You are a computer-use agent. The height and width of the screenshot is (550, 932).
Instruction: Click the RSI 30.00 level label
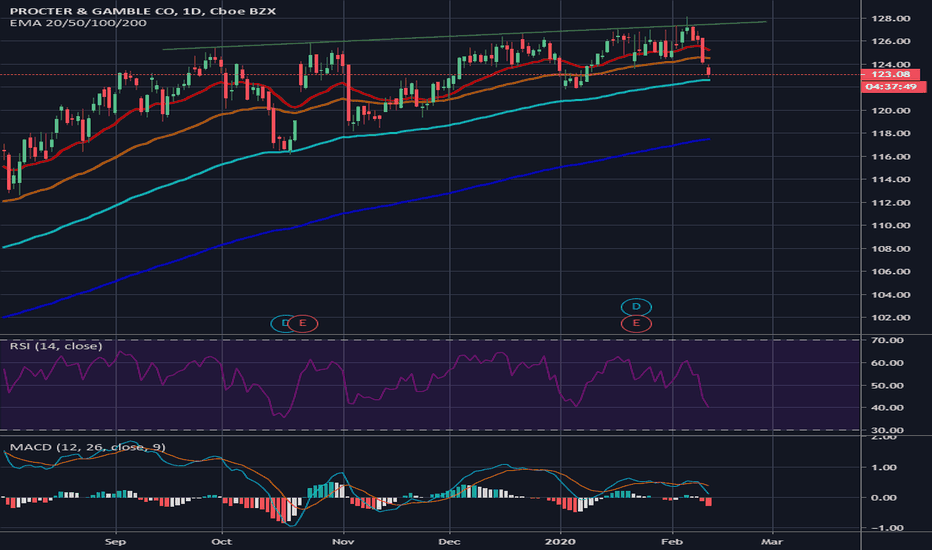pos(887,430)
